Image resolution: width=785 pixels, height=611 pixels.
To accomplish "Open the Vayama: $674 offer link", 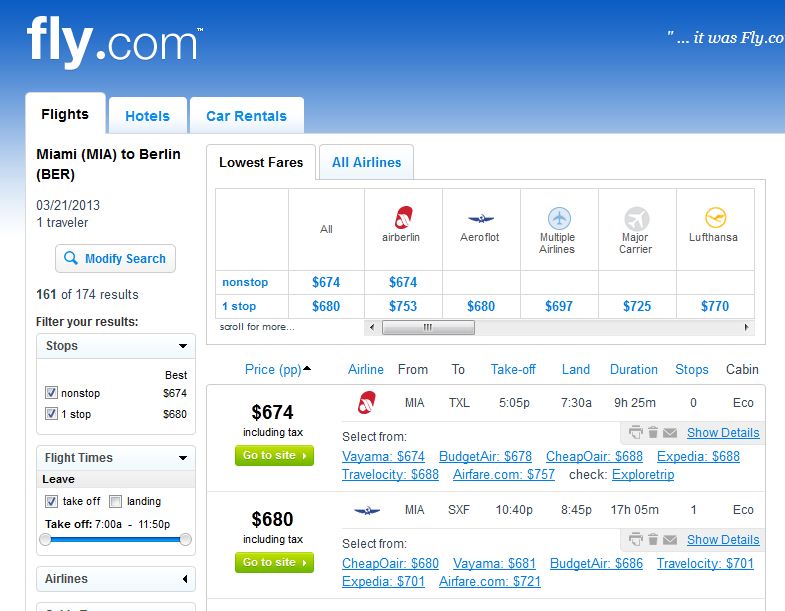I will coord(383,456).
